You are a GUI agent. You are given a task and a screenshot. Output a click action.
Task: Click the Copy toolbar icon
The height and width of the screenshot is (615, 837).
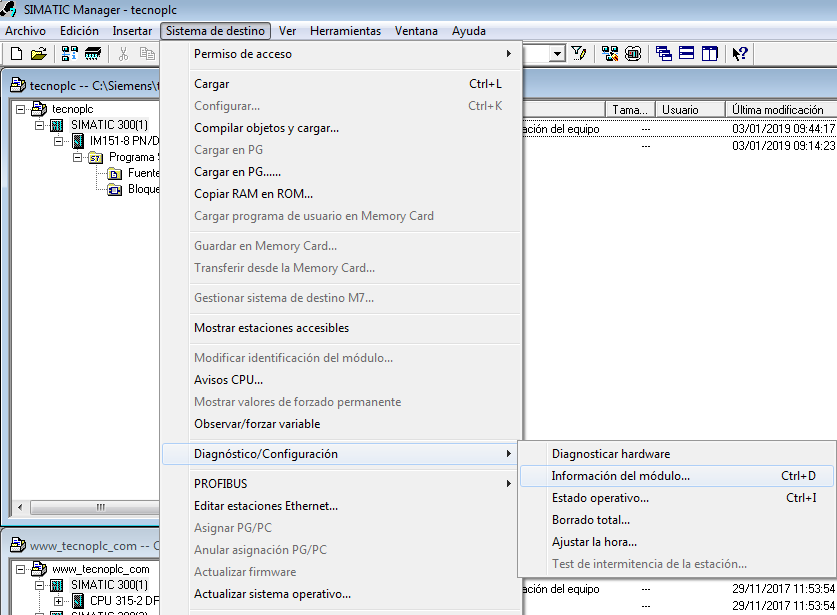pyautogui.click(x=147, y=53)
